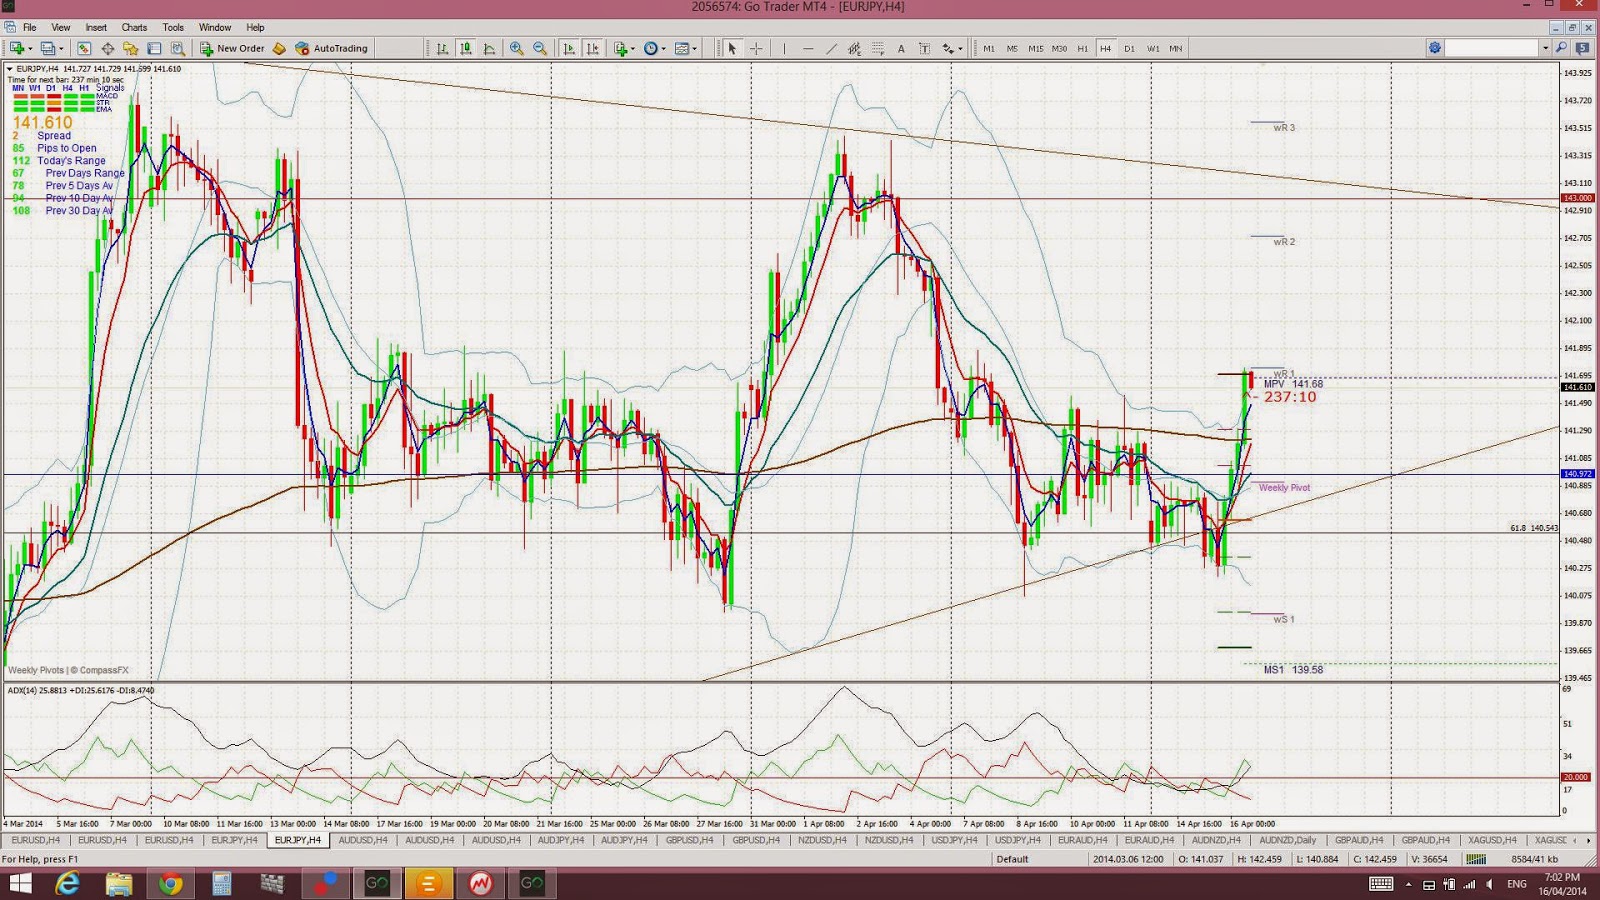Click the New Order button
Screen dimensions: 1600x900
click(232, 48)
